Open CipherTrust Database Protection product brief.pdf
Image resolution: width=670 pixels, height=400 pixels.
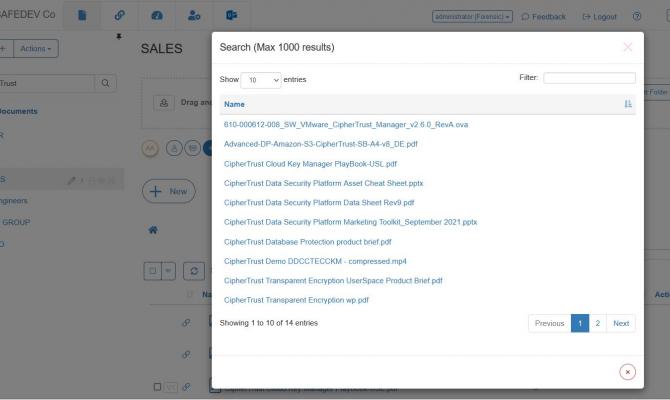pos(308,242)
